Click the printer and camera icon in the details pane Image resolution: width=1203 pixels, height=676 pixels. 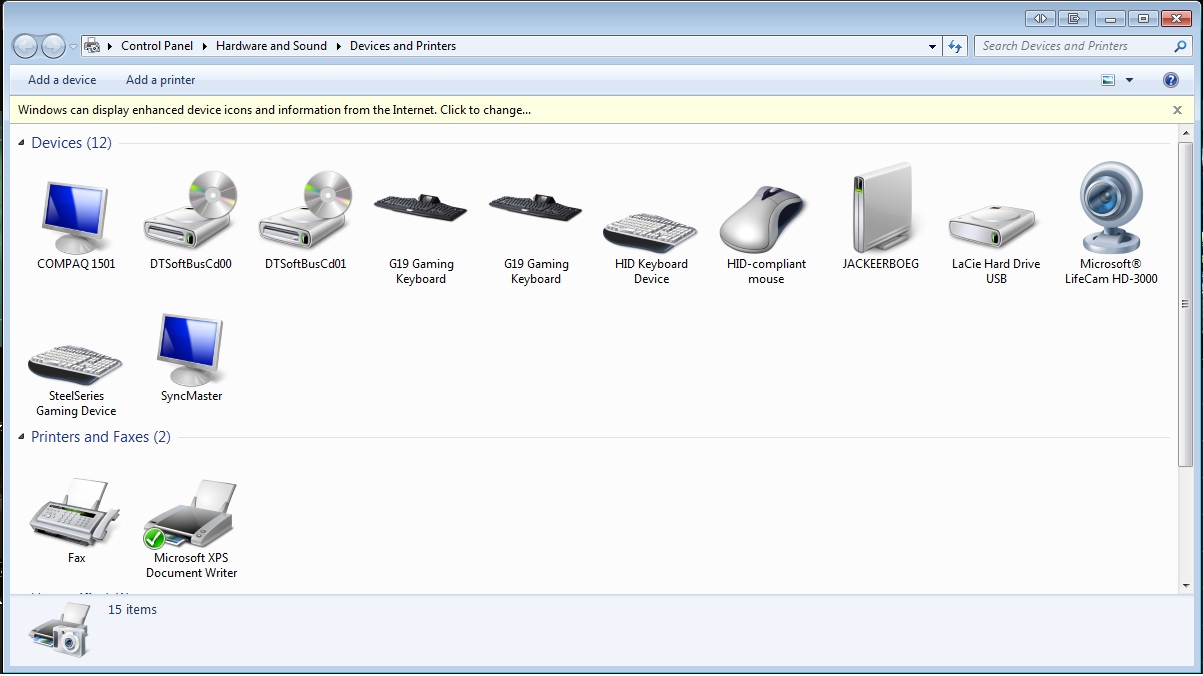pos(60,629)
